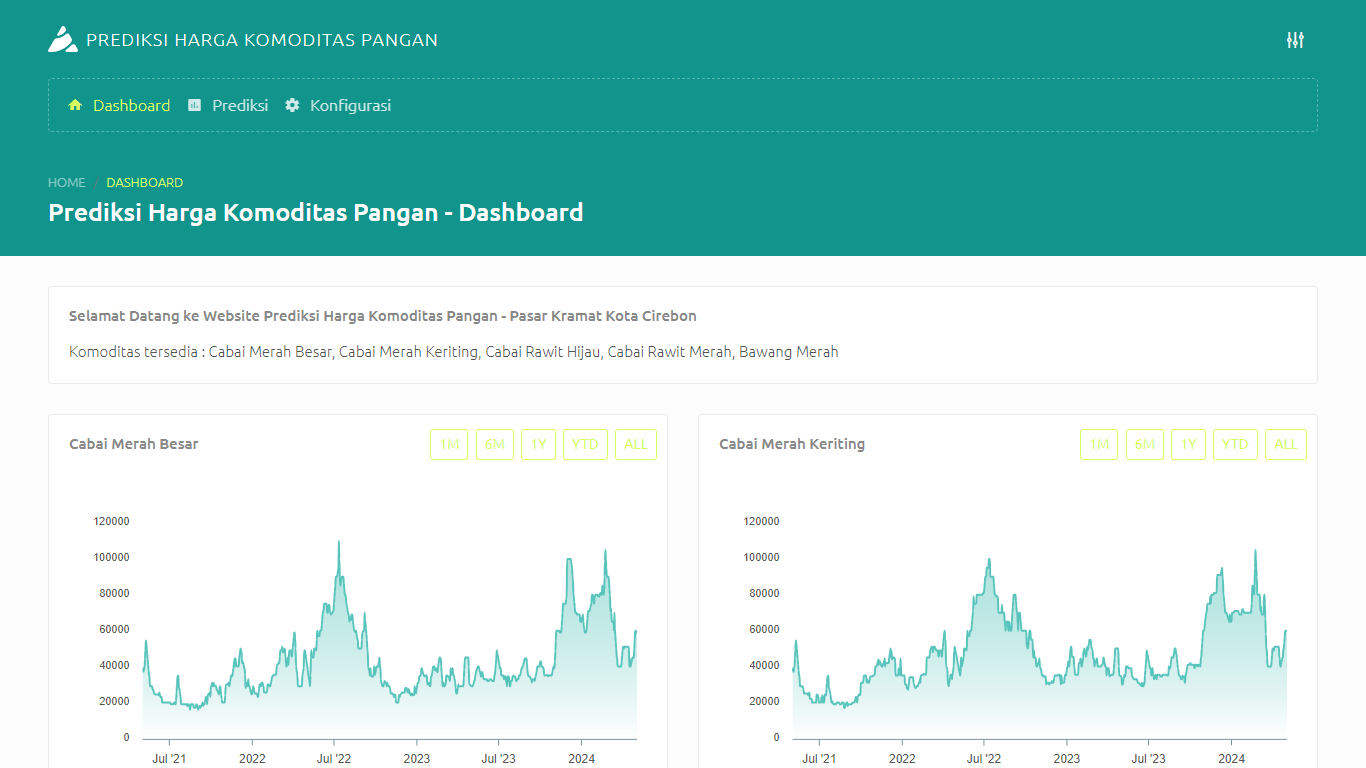1366x768 pixels.
Task: Select 6M range for Cabai Merah Keriting
Action: click(x=1145, y=445)
